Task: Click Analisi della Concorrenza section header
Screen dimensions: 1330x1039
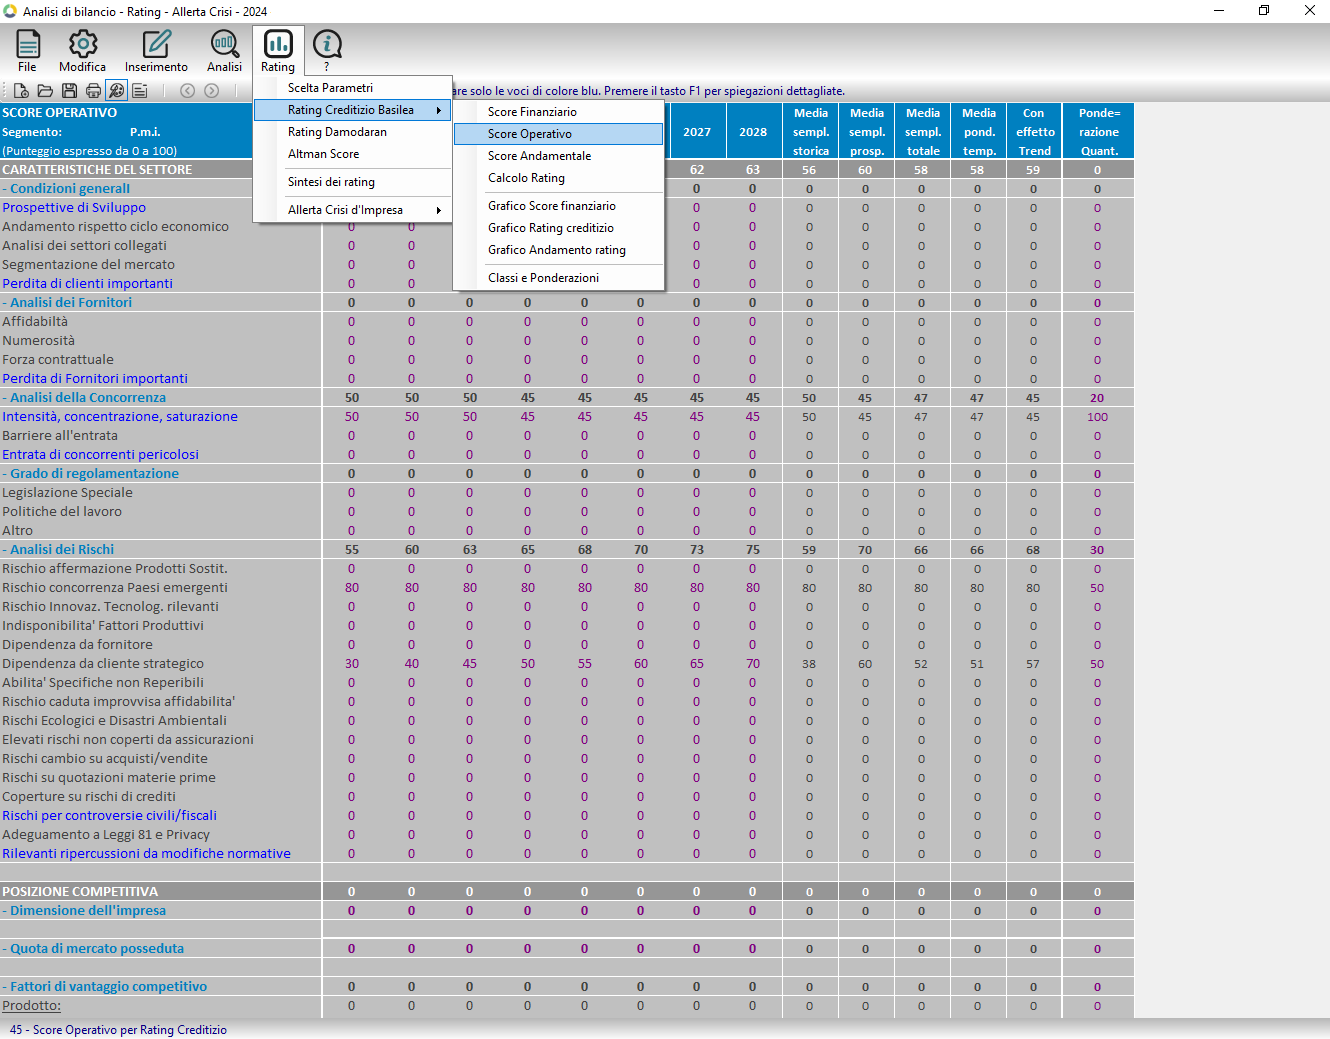Action: [x=84, y=398]
